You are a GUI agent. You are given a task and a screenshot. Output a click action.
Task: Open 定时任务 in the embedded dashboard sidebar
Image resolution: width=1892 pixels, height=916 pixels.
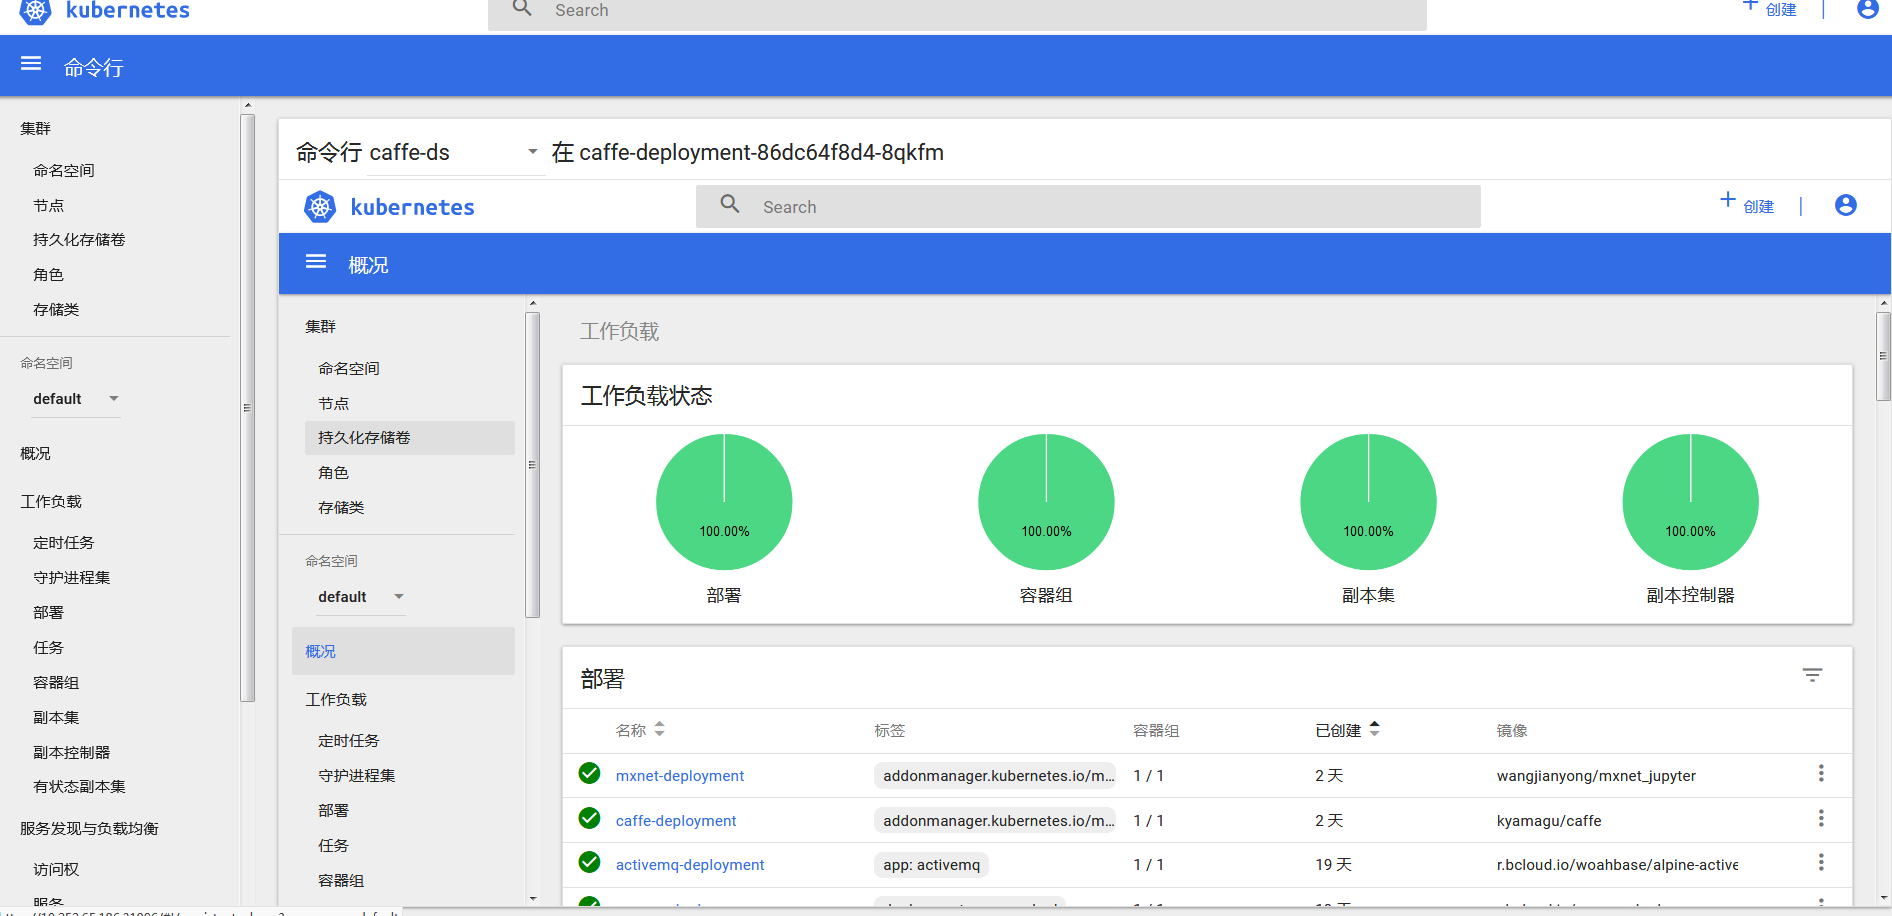point(349,741)
